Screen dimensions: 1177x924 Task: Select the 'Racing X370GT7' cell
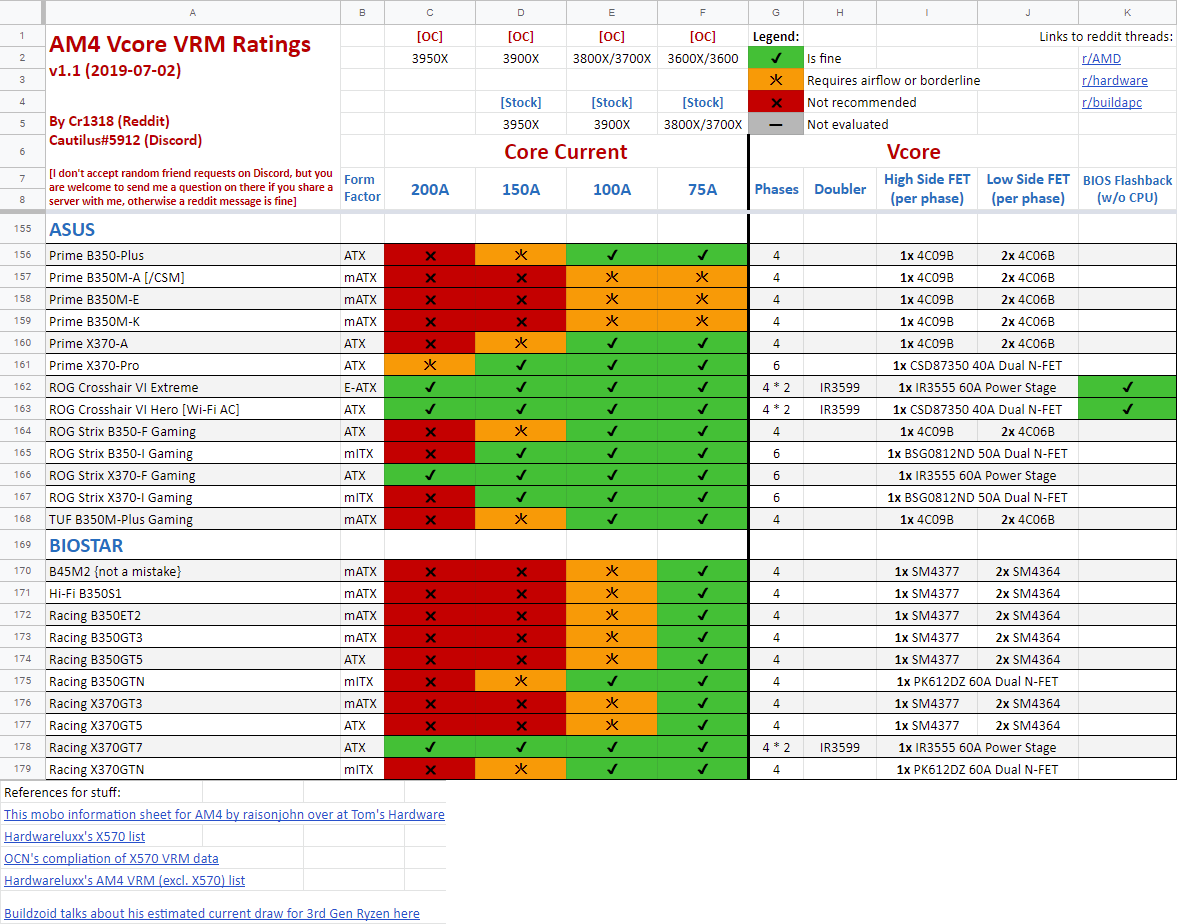pos(193,747)
